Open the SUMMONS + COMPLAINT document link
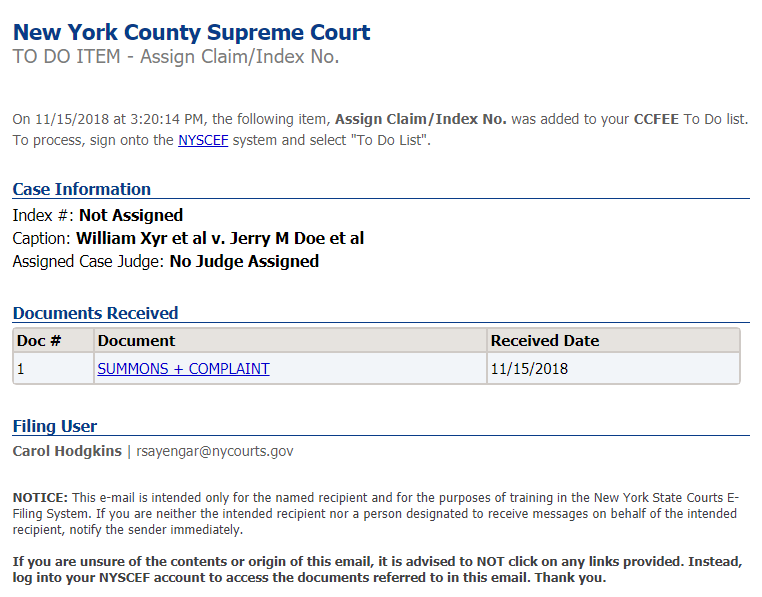Image resolution: width=762 pixels, height=597 pixels. point(183,368)
